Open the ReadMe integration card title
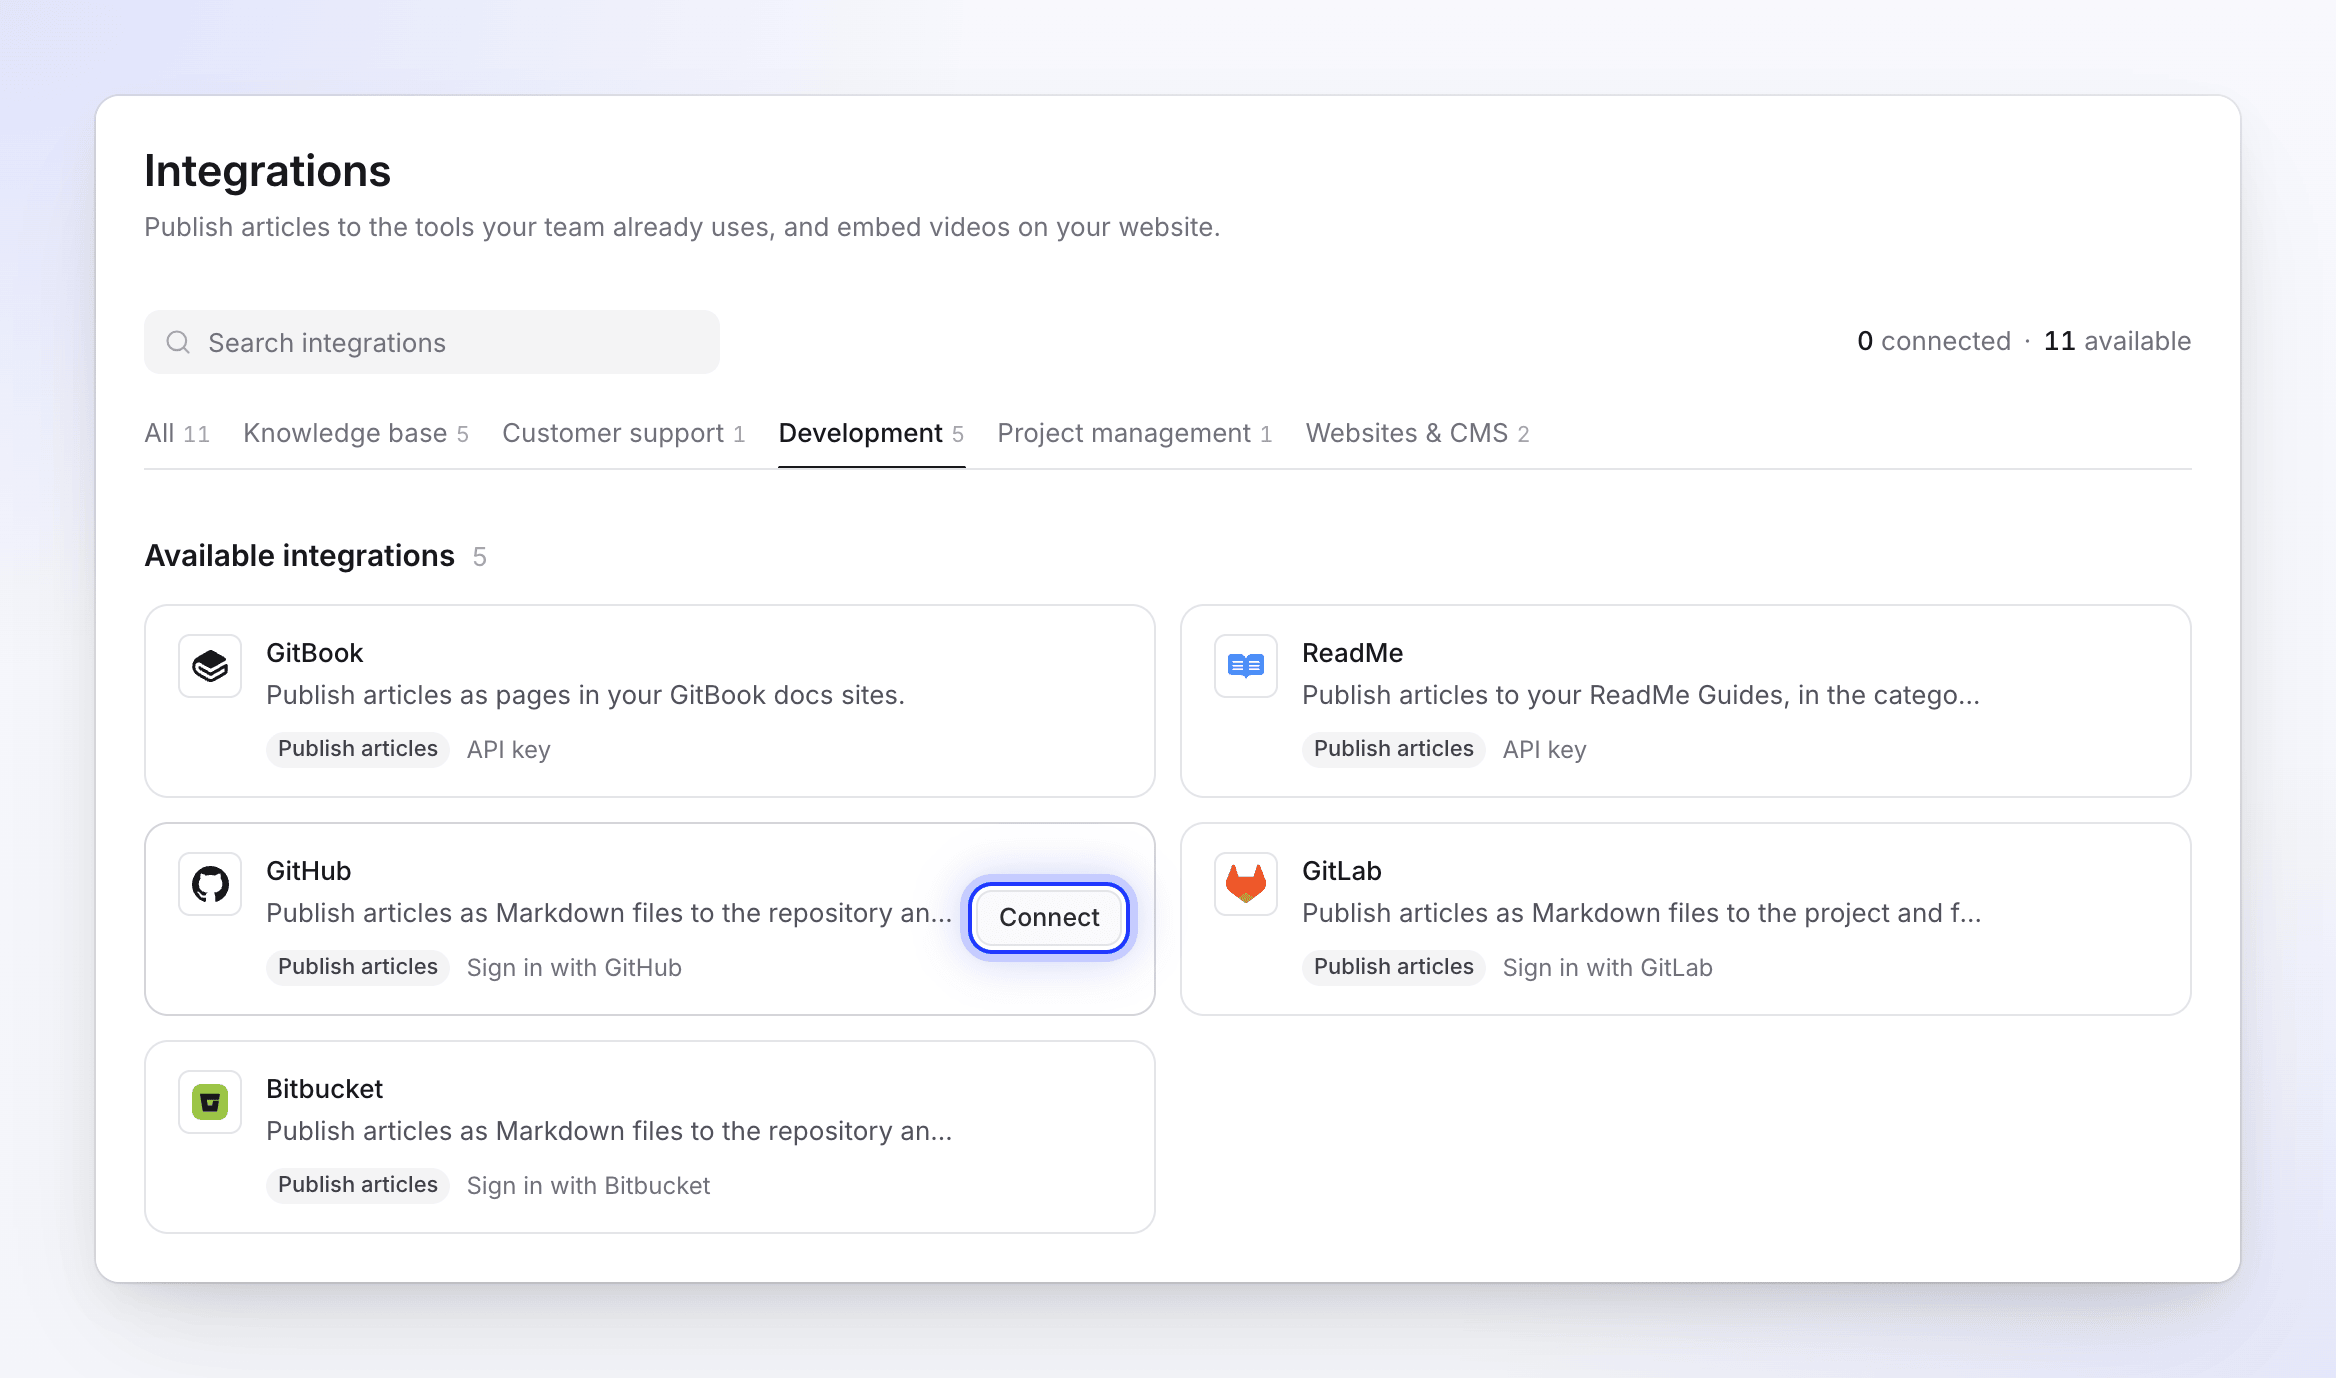The width and height of the screenshot is (2336, 1378). tap(1352, 653)
